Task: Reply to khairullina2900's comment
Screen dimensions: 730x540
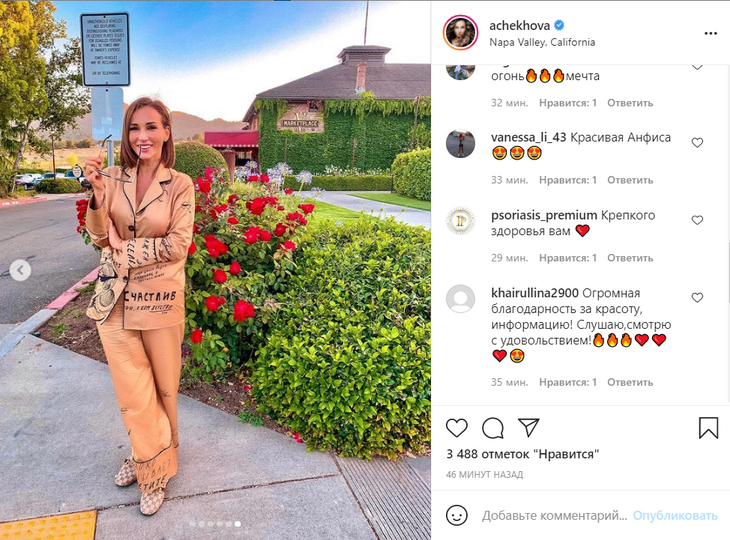Action: tap(630, 382)
